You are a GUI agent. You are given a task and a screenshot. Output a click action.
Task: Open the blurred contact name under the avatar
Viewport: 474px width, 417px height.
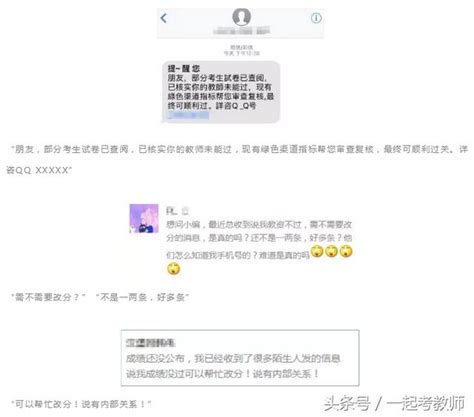tap(241, 32)
